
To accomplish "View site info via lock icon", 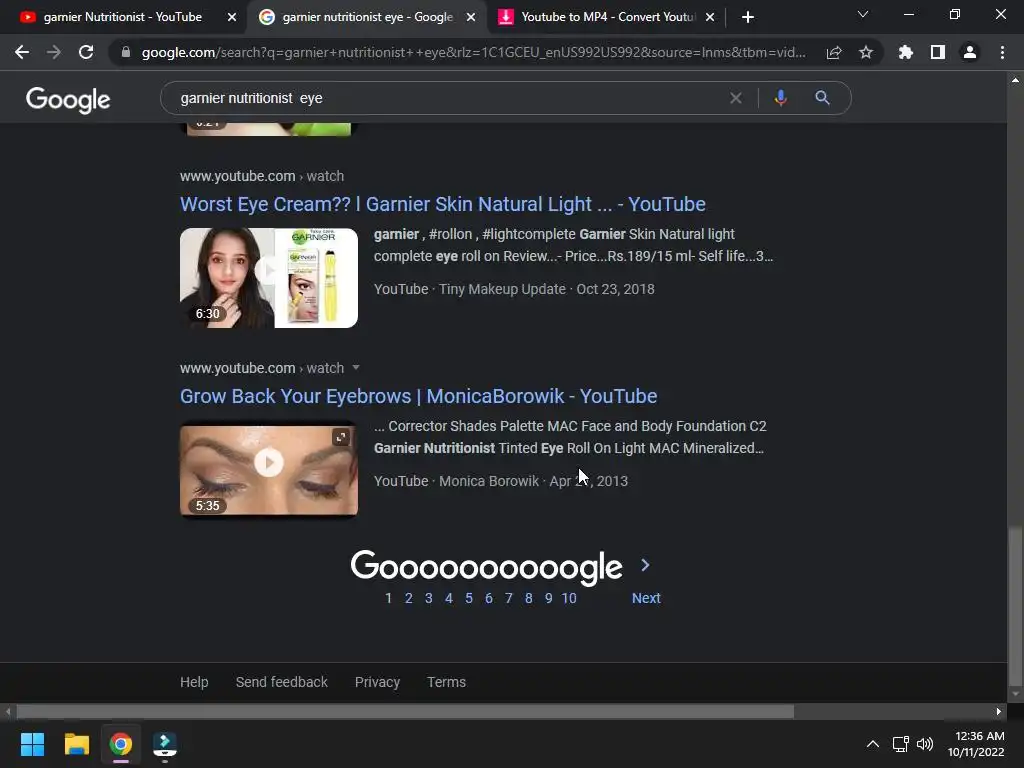I will pos(125,52).
